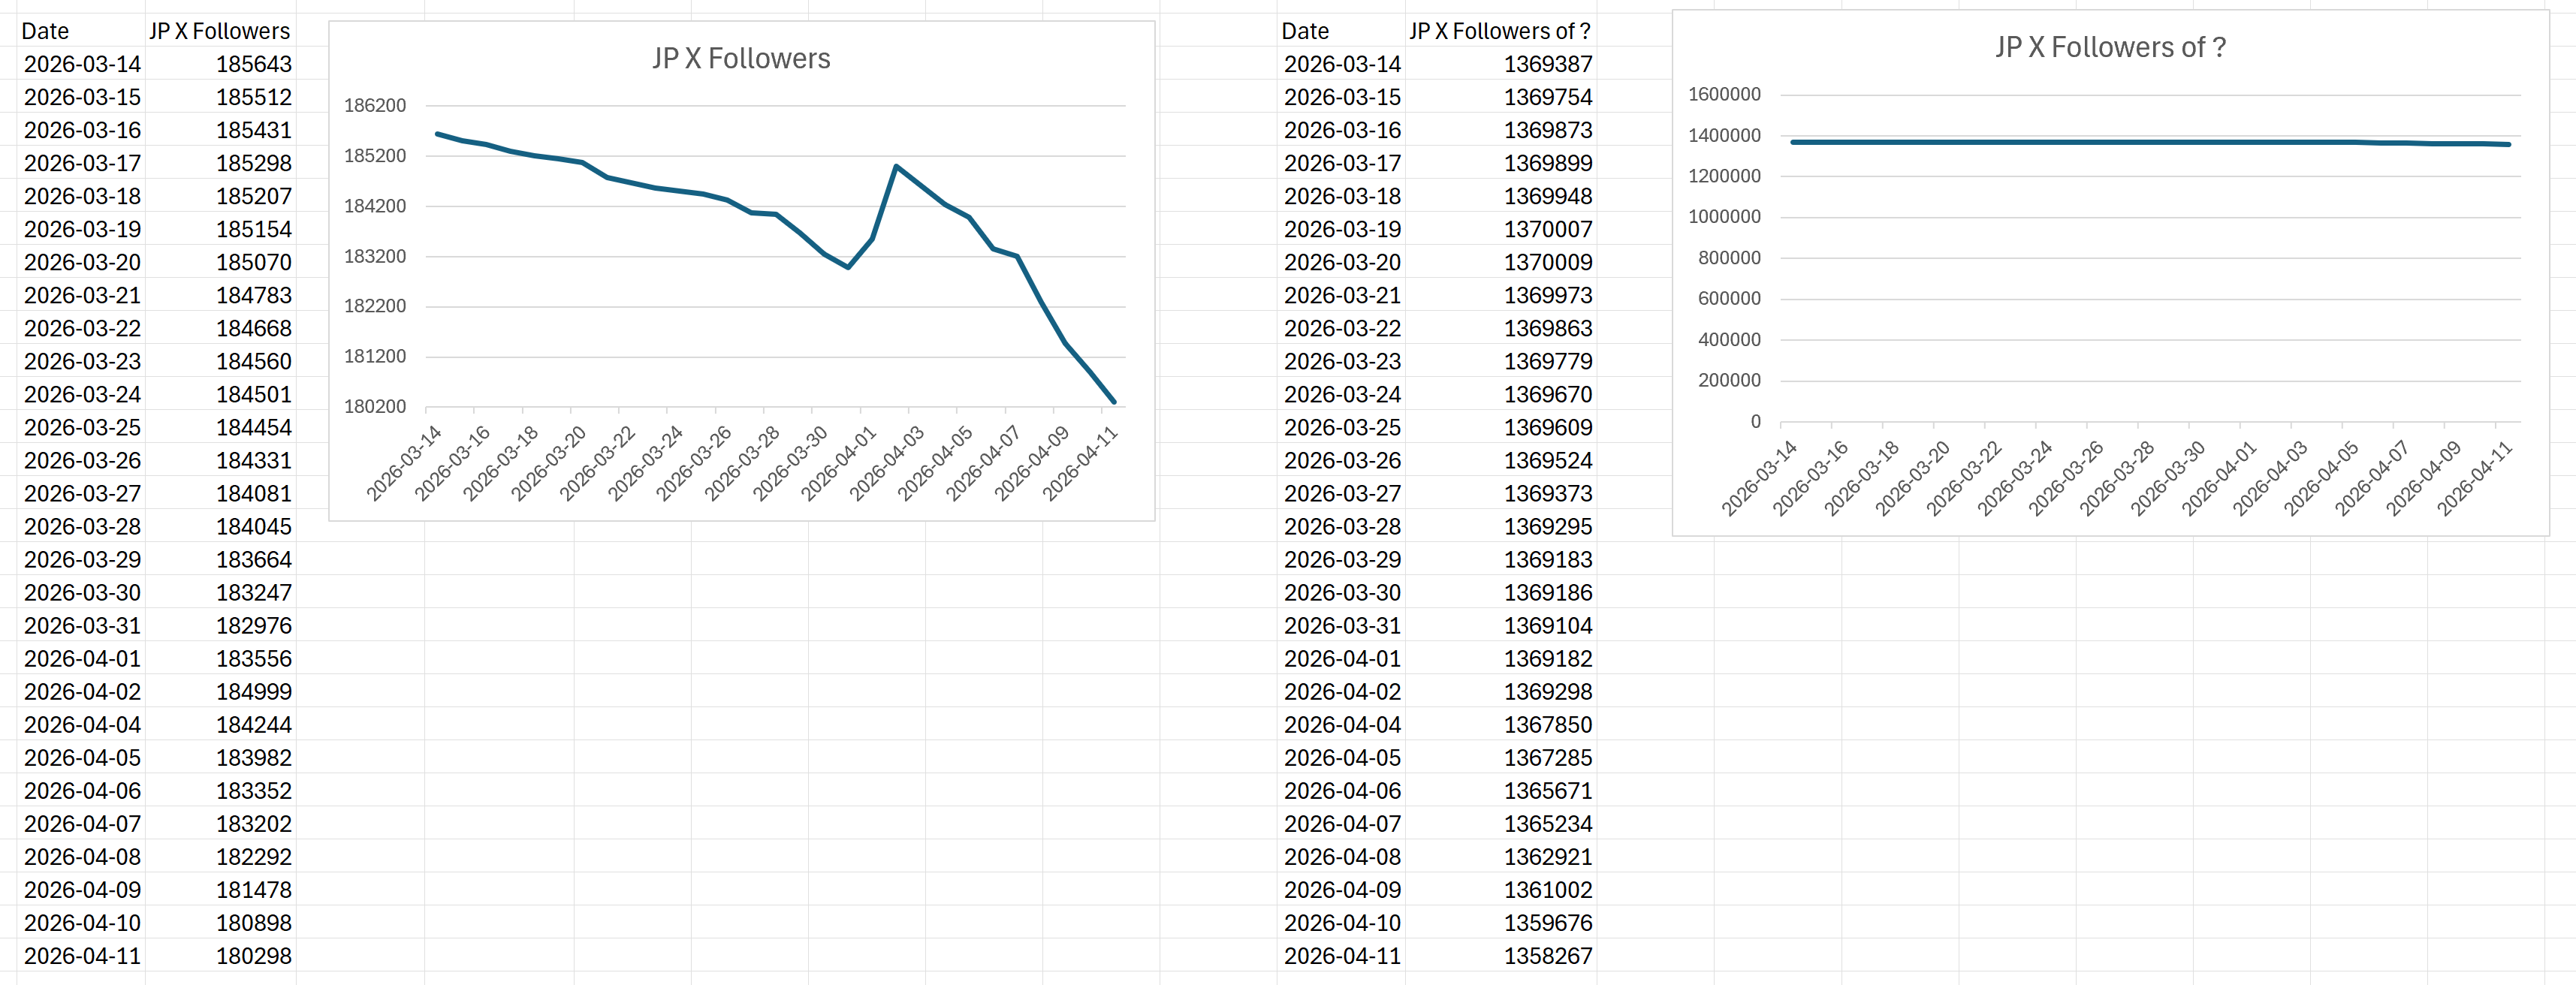Click the 1600000 axis label in right chart
This screenshot has width=2576, height=985.
[x=1724, y=94]
